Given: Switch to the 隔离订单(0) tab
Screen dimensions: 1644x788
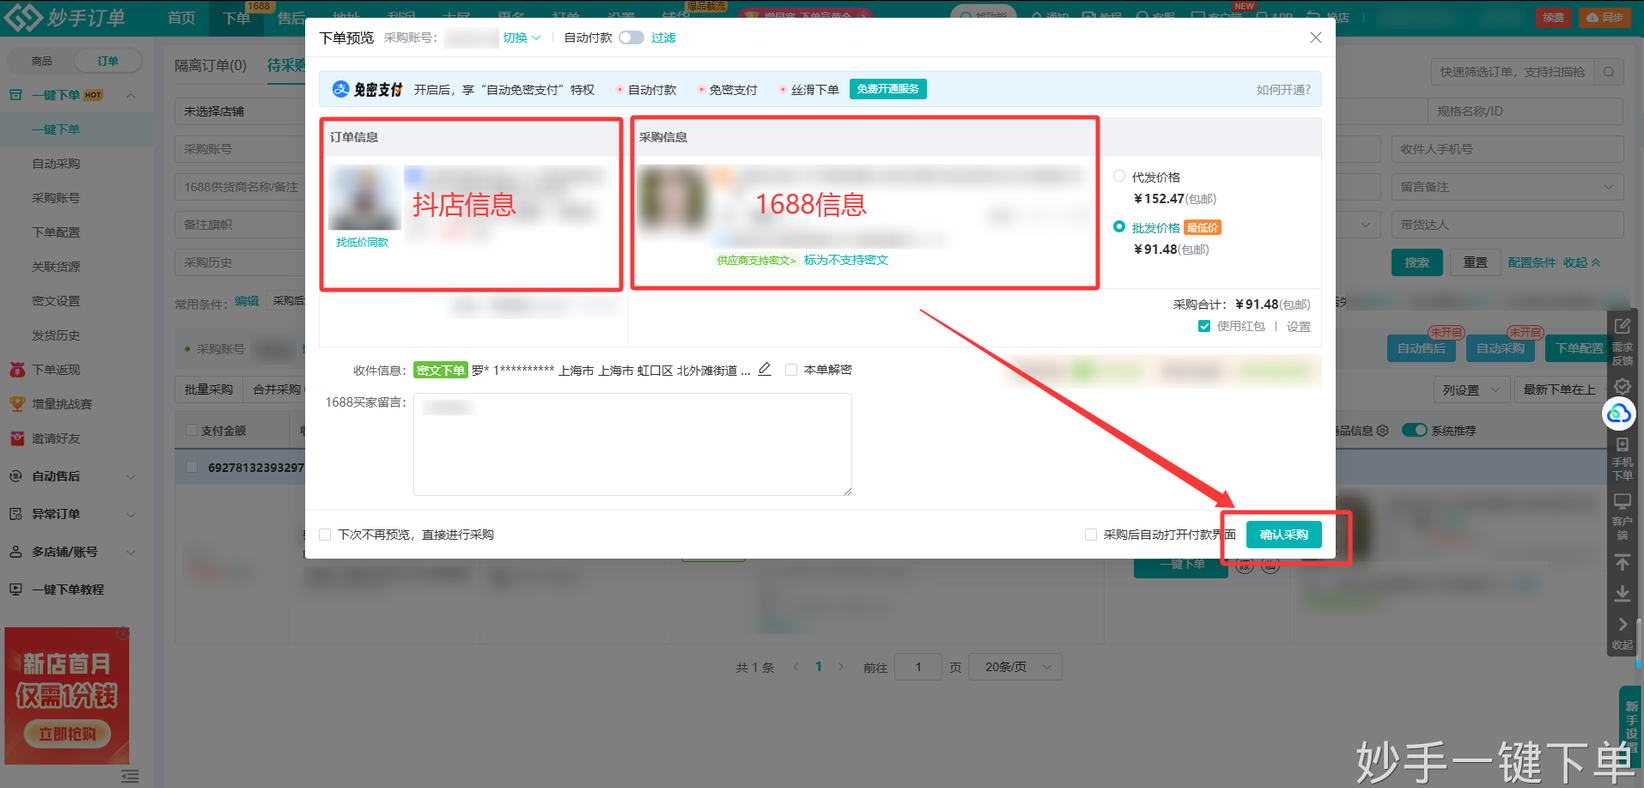Looking at the screenshot, I should (210, 65).
